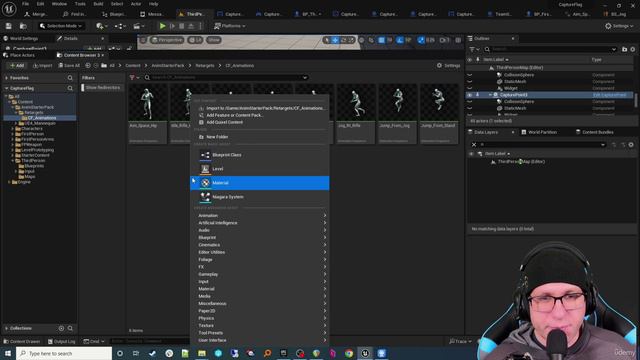This screenshot has width=640, height=360.
Task: Open the Selection Mode dropdown
Action: point(60,26)
